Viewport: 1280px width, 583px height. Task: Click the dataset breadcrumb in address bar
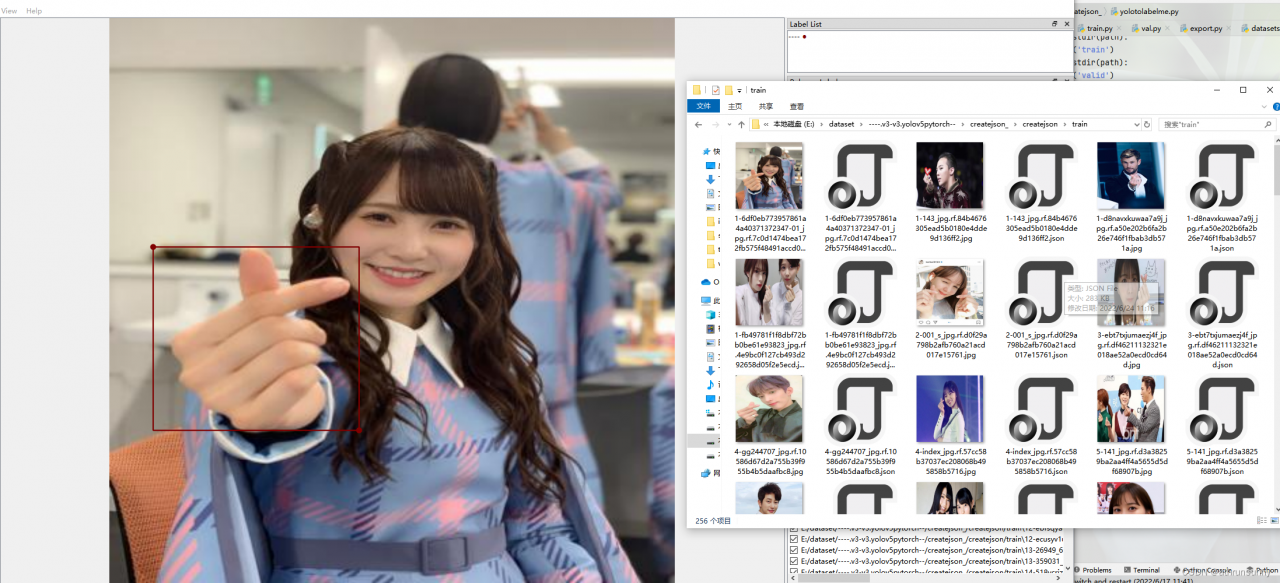pyautogui.click(x=842, y=124)
